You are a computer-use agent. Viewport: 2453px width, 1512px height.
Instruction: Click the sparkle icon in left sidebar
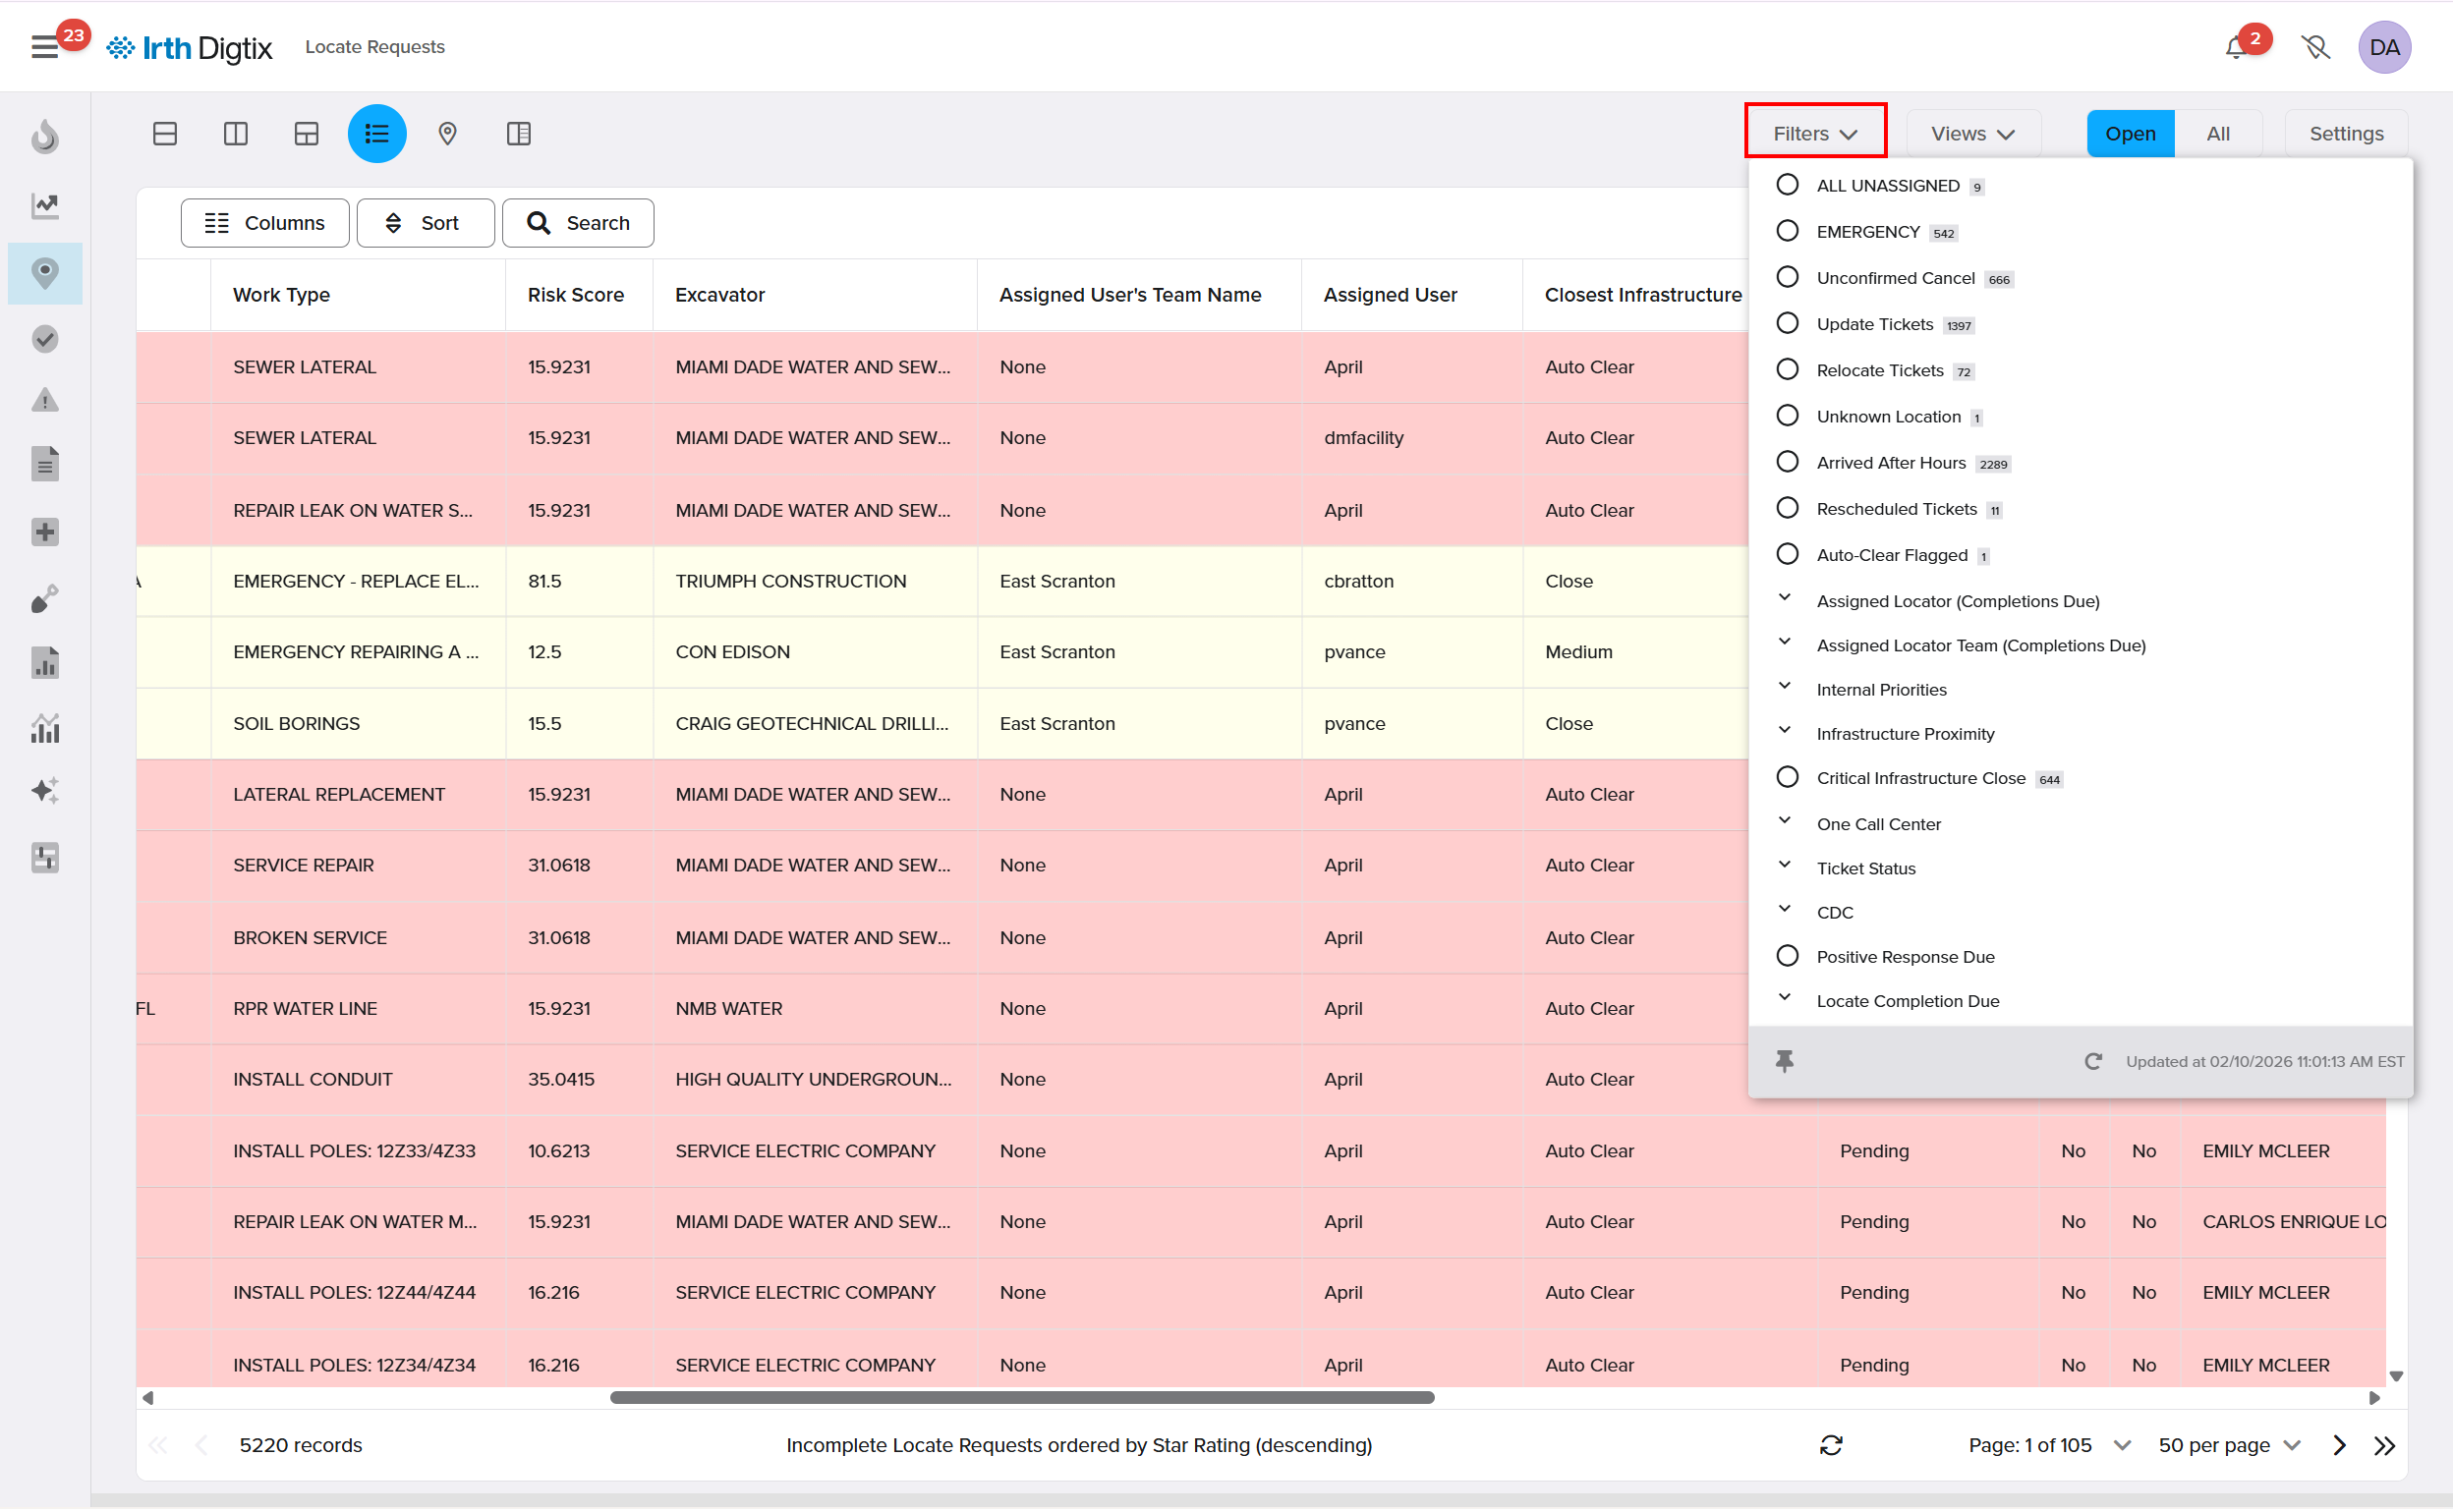point(45,790)
